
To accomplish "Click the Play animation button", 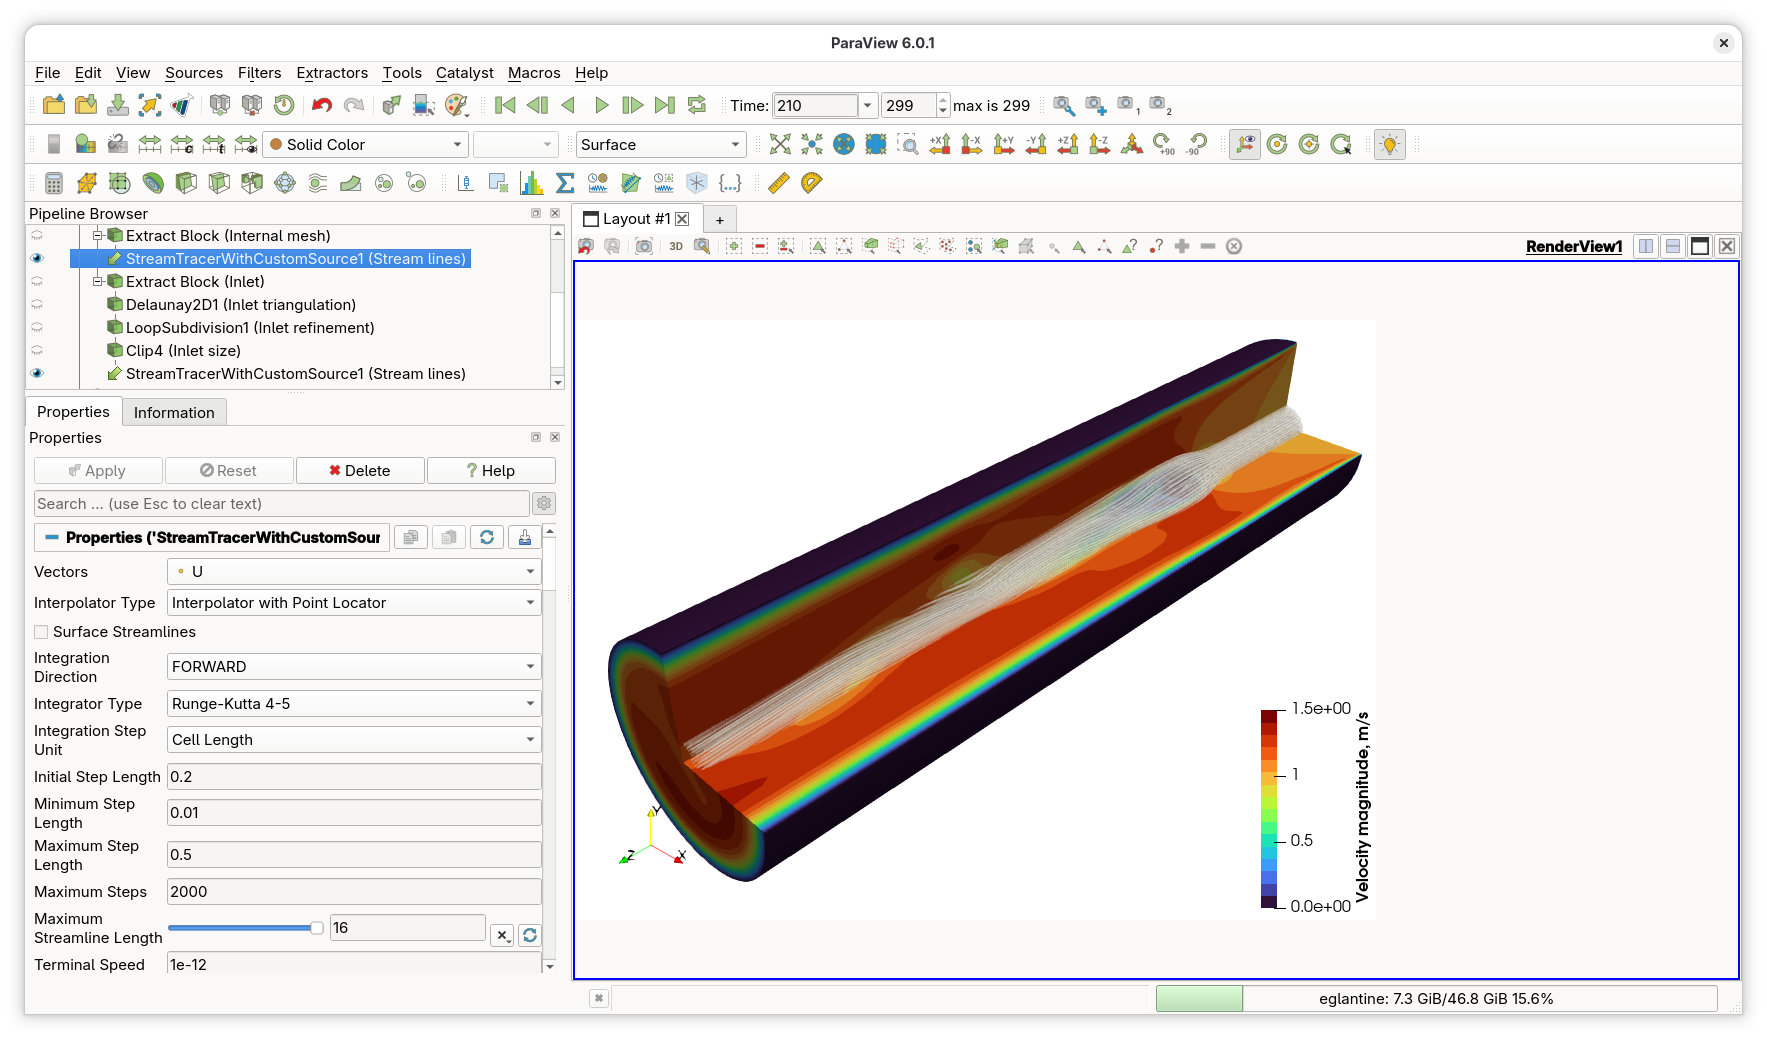I will point(601,105).
